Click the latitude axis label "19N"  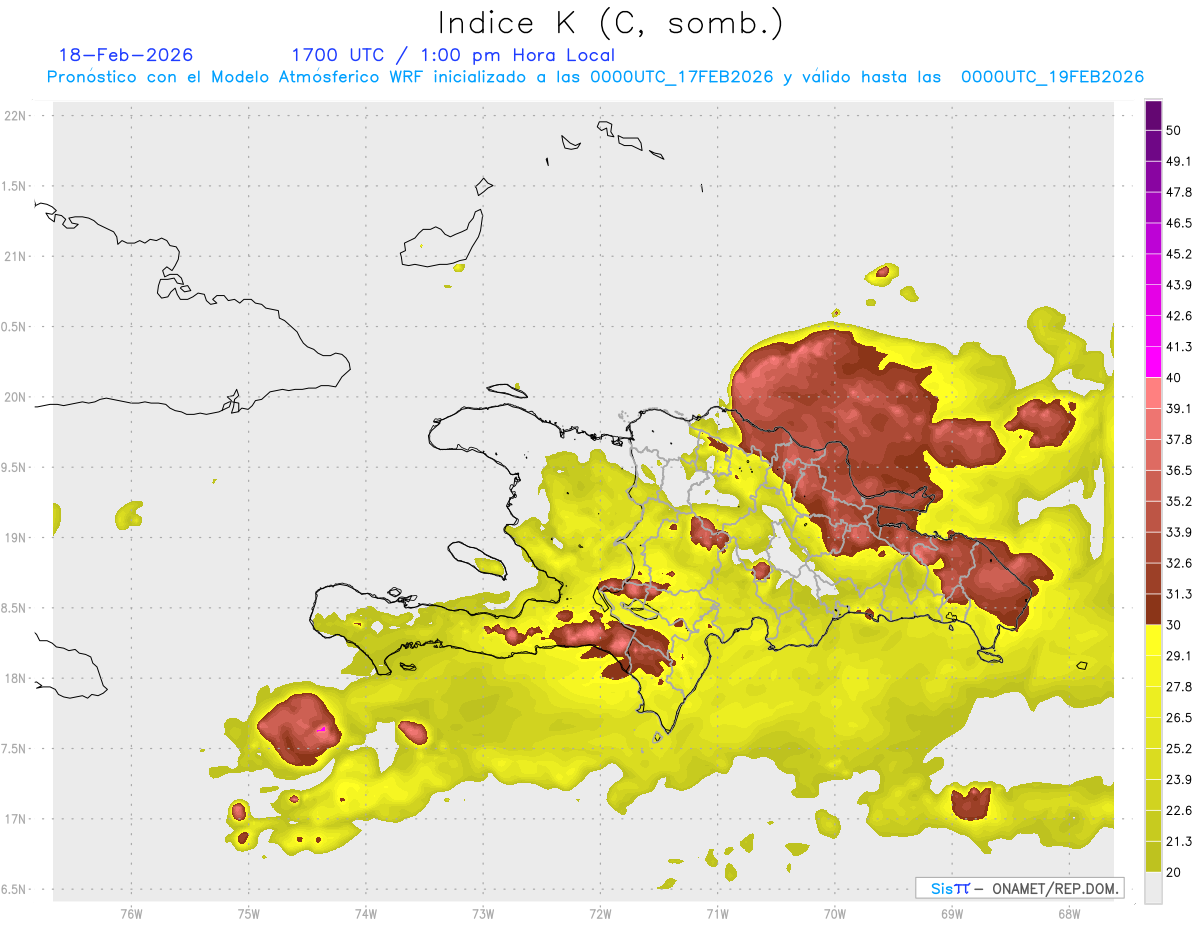(17, 538)
